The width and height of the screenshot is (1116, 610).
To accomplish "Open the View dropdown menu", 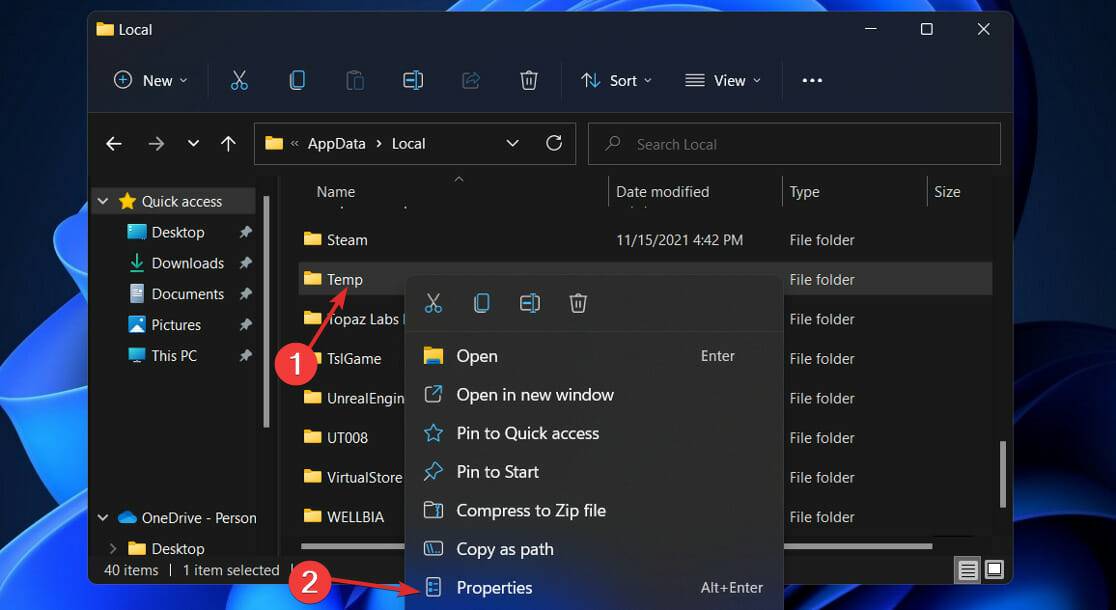I will click(x=723, y=81).
